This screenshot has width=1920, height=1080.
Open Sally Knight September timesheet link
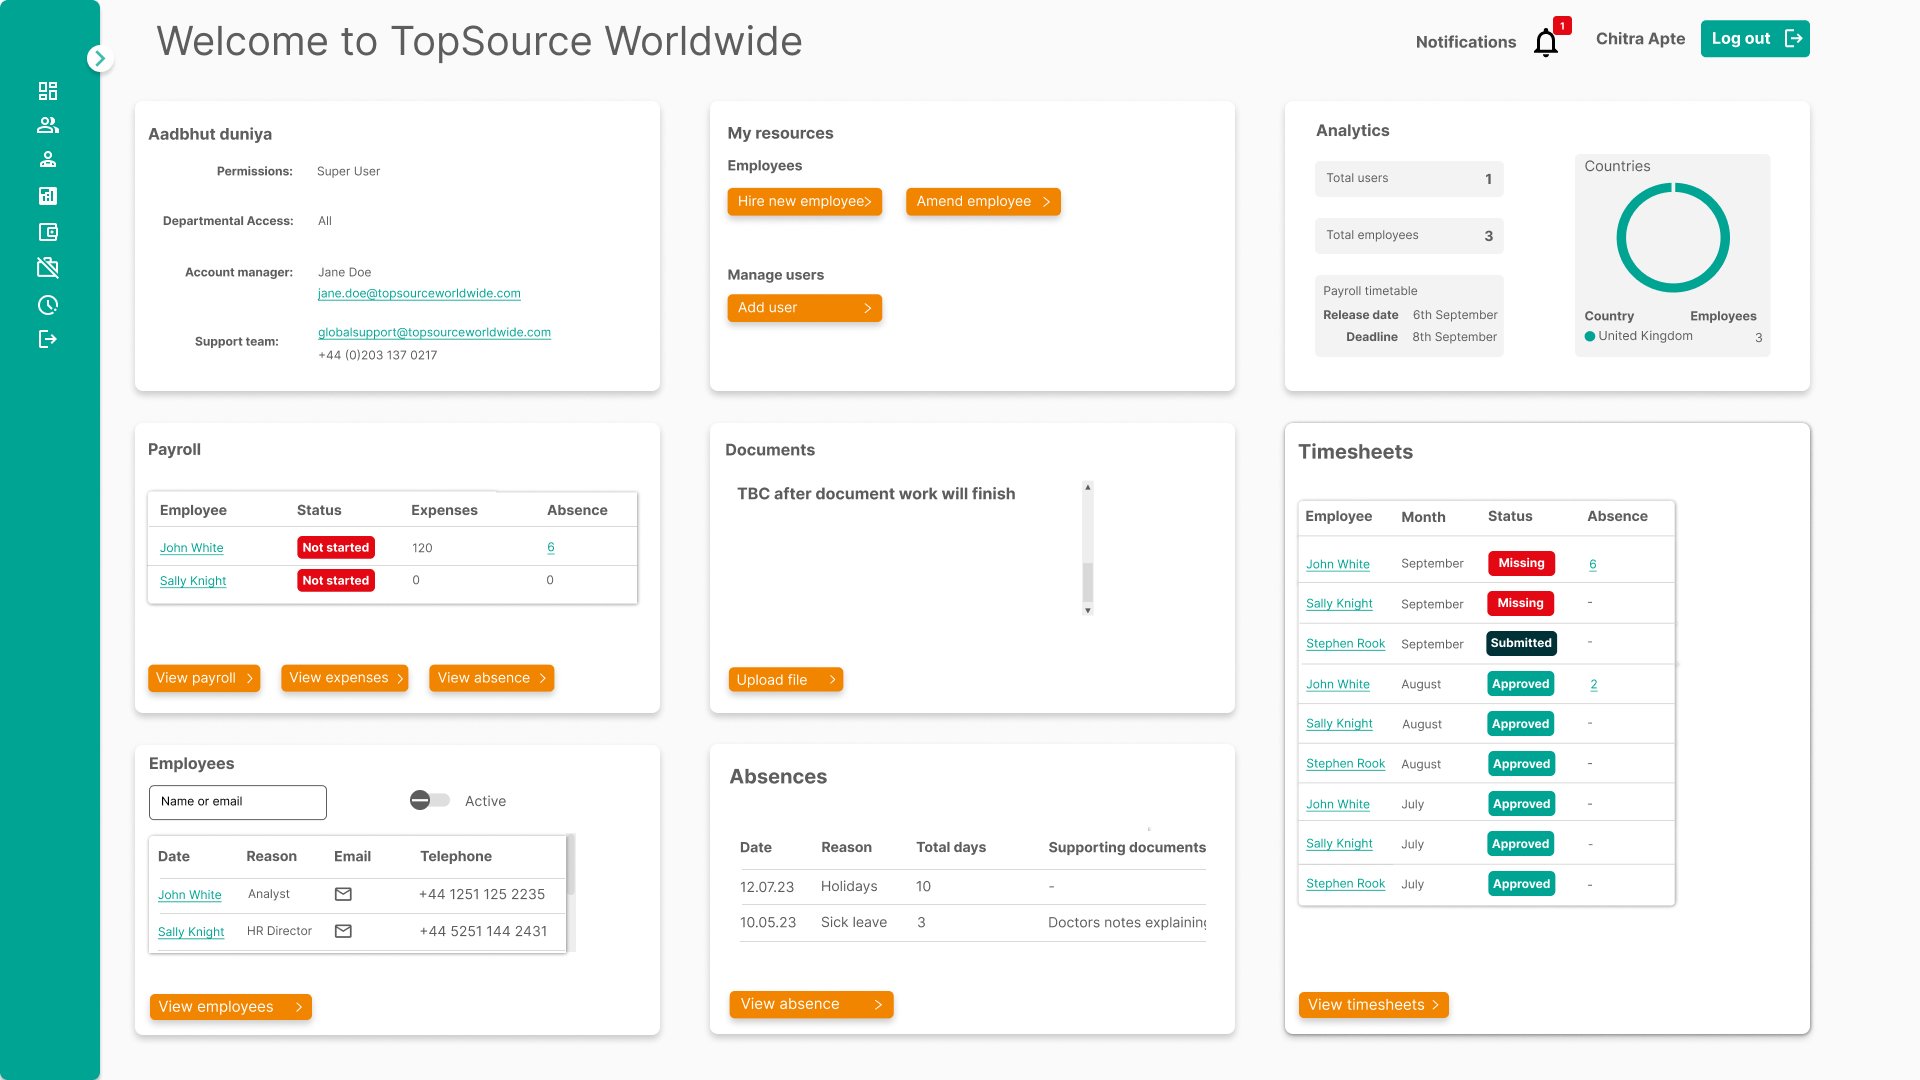(1339, 604)
